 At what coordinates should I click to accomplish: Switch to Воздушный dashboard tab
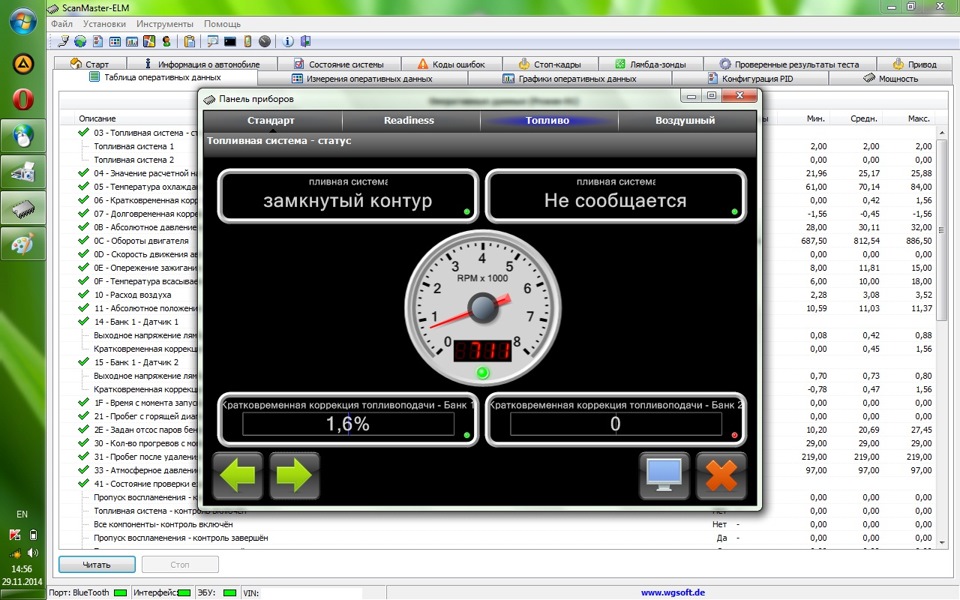[686, 121]
